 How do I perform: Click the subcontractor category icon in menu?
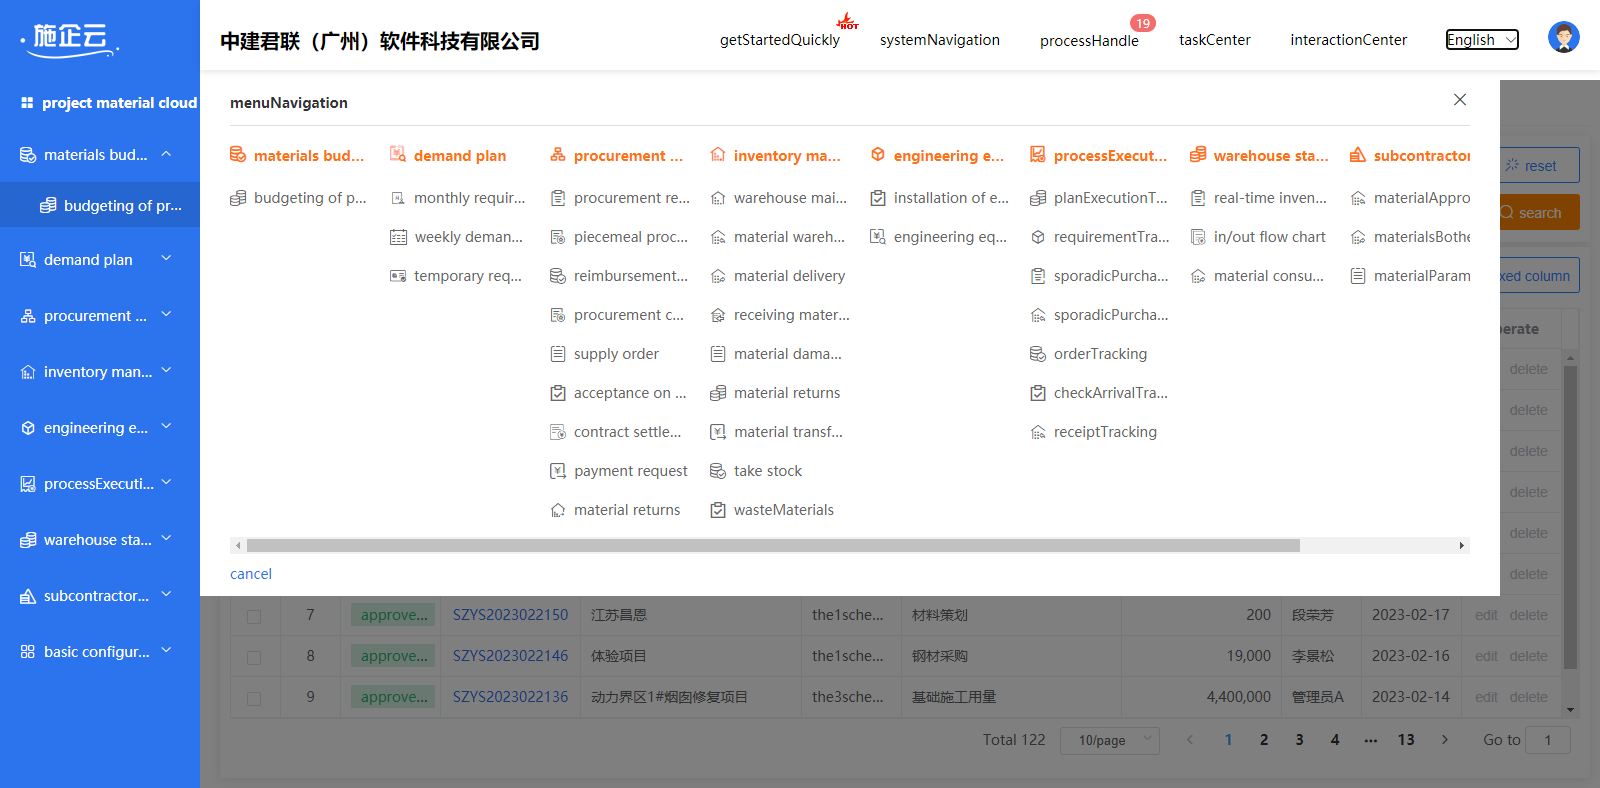[1358, 155]
